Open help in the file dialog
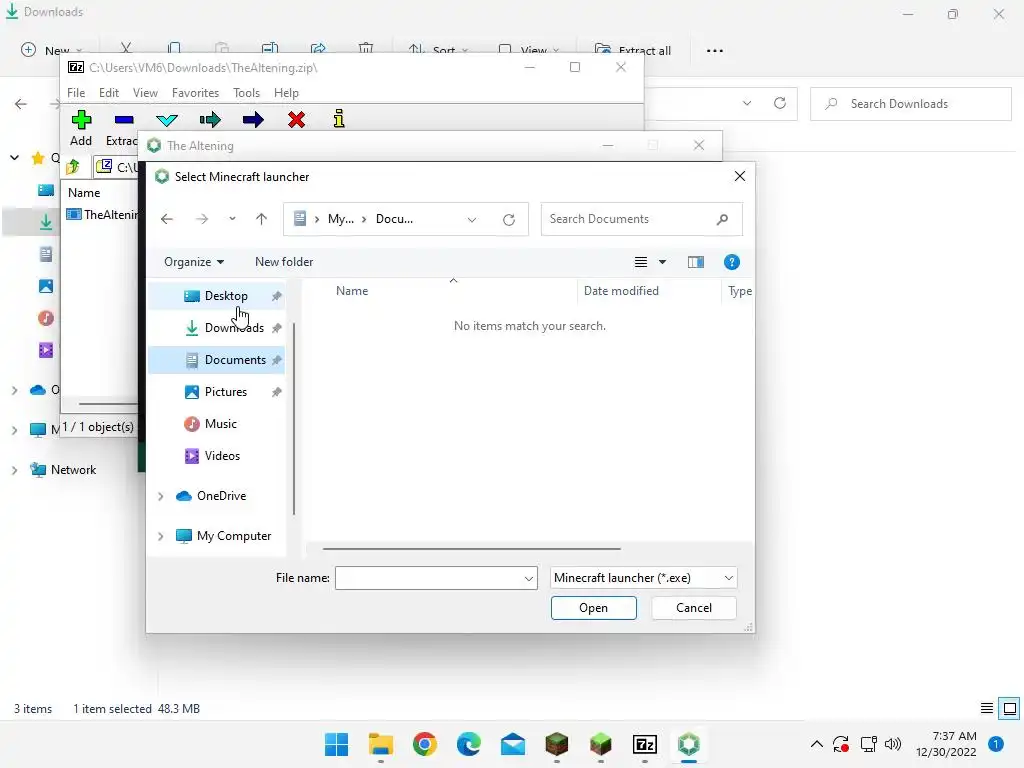 [x=731, y=262]
